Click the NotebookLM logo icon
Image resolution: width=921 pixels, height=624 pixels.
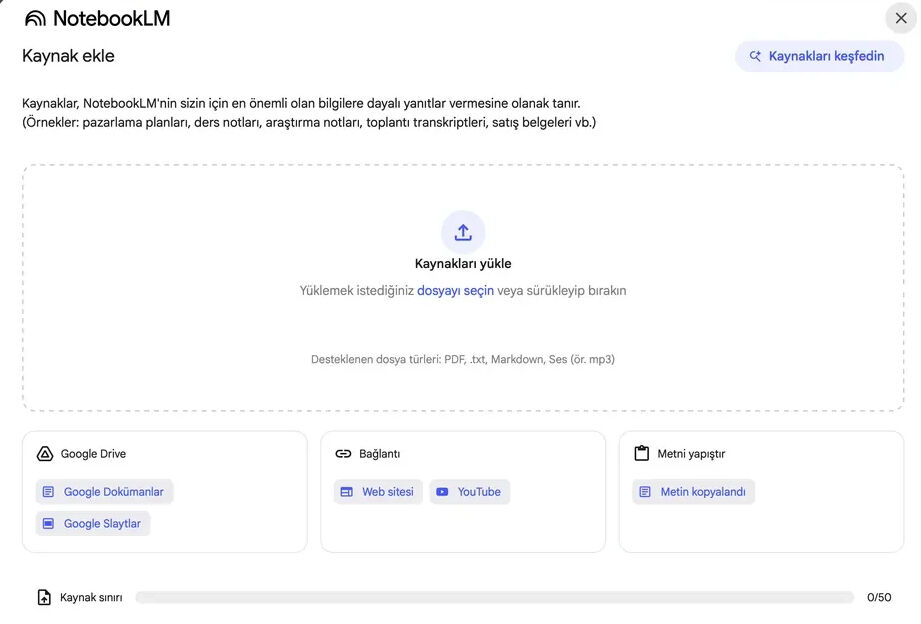(36, 17)
